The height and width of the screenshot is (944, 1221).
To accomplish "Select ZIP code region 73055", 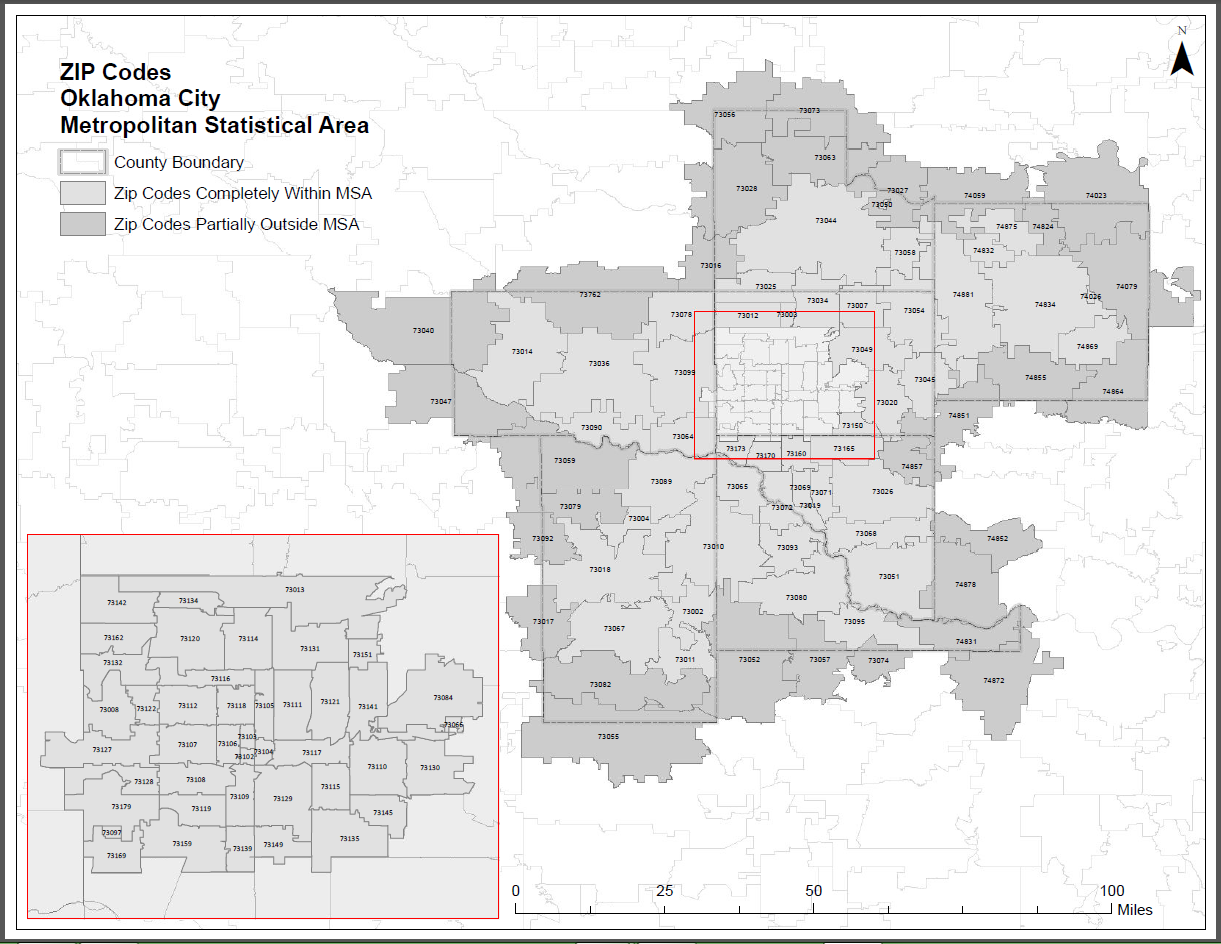I will click(609, 734).
